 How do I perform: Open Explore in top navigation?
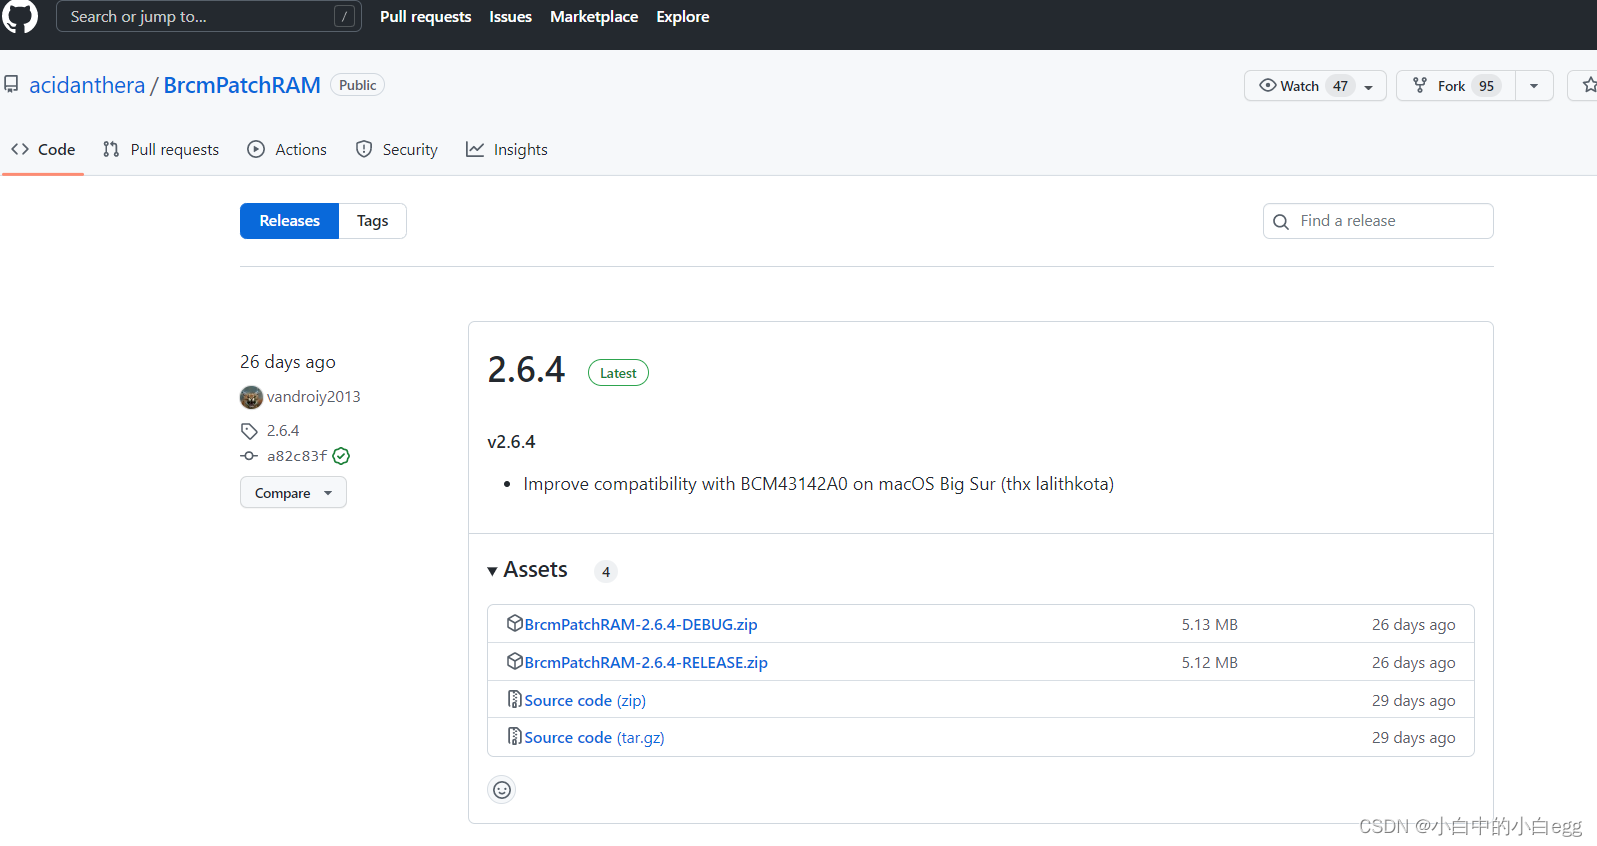tap(683, 17)
